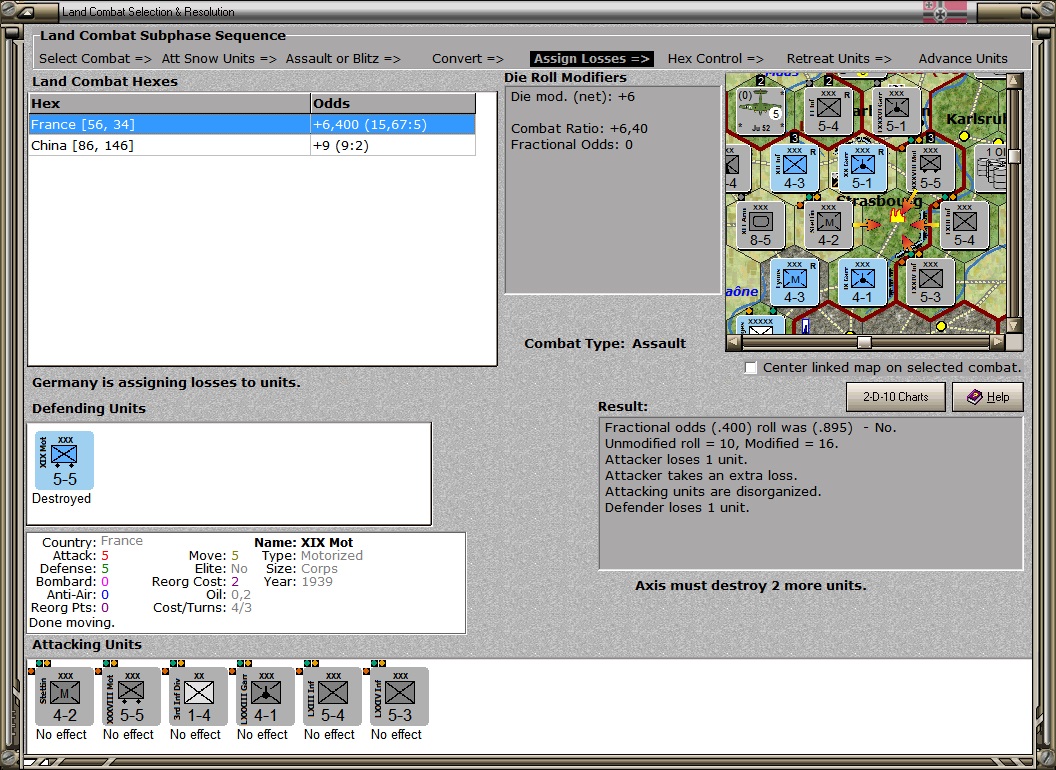
Task: Toggle Center linked map on selected combat
Action: [751, 368]
